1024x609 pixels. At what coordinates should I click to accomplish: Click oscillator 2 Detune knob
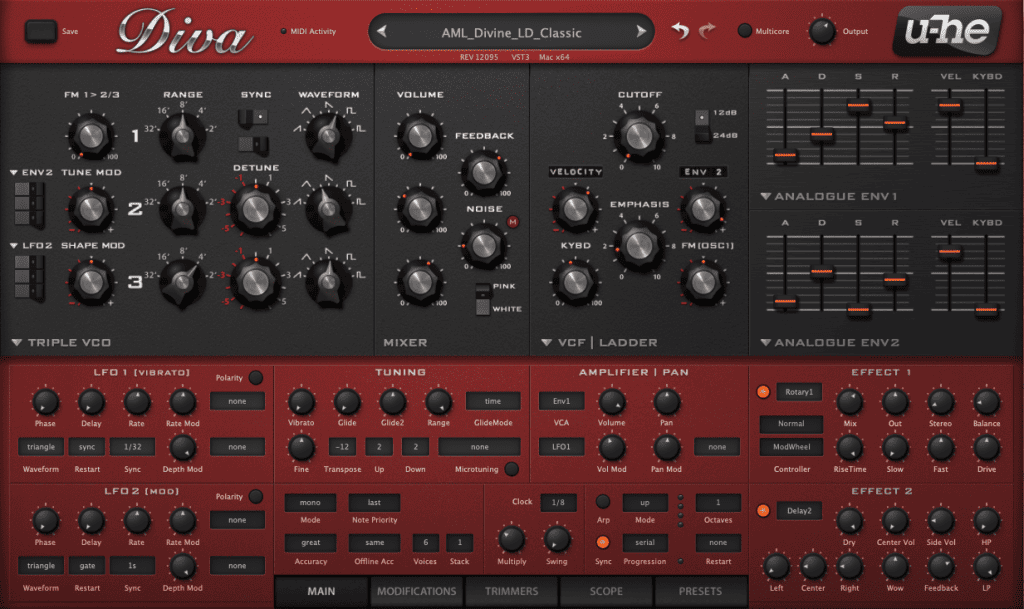coord(255,209)
